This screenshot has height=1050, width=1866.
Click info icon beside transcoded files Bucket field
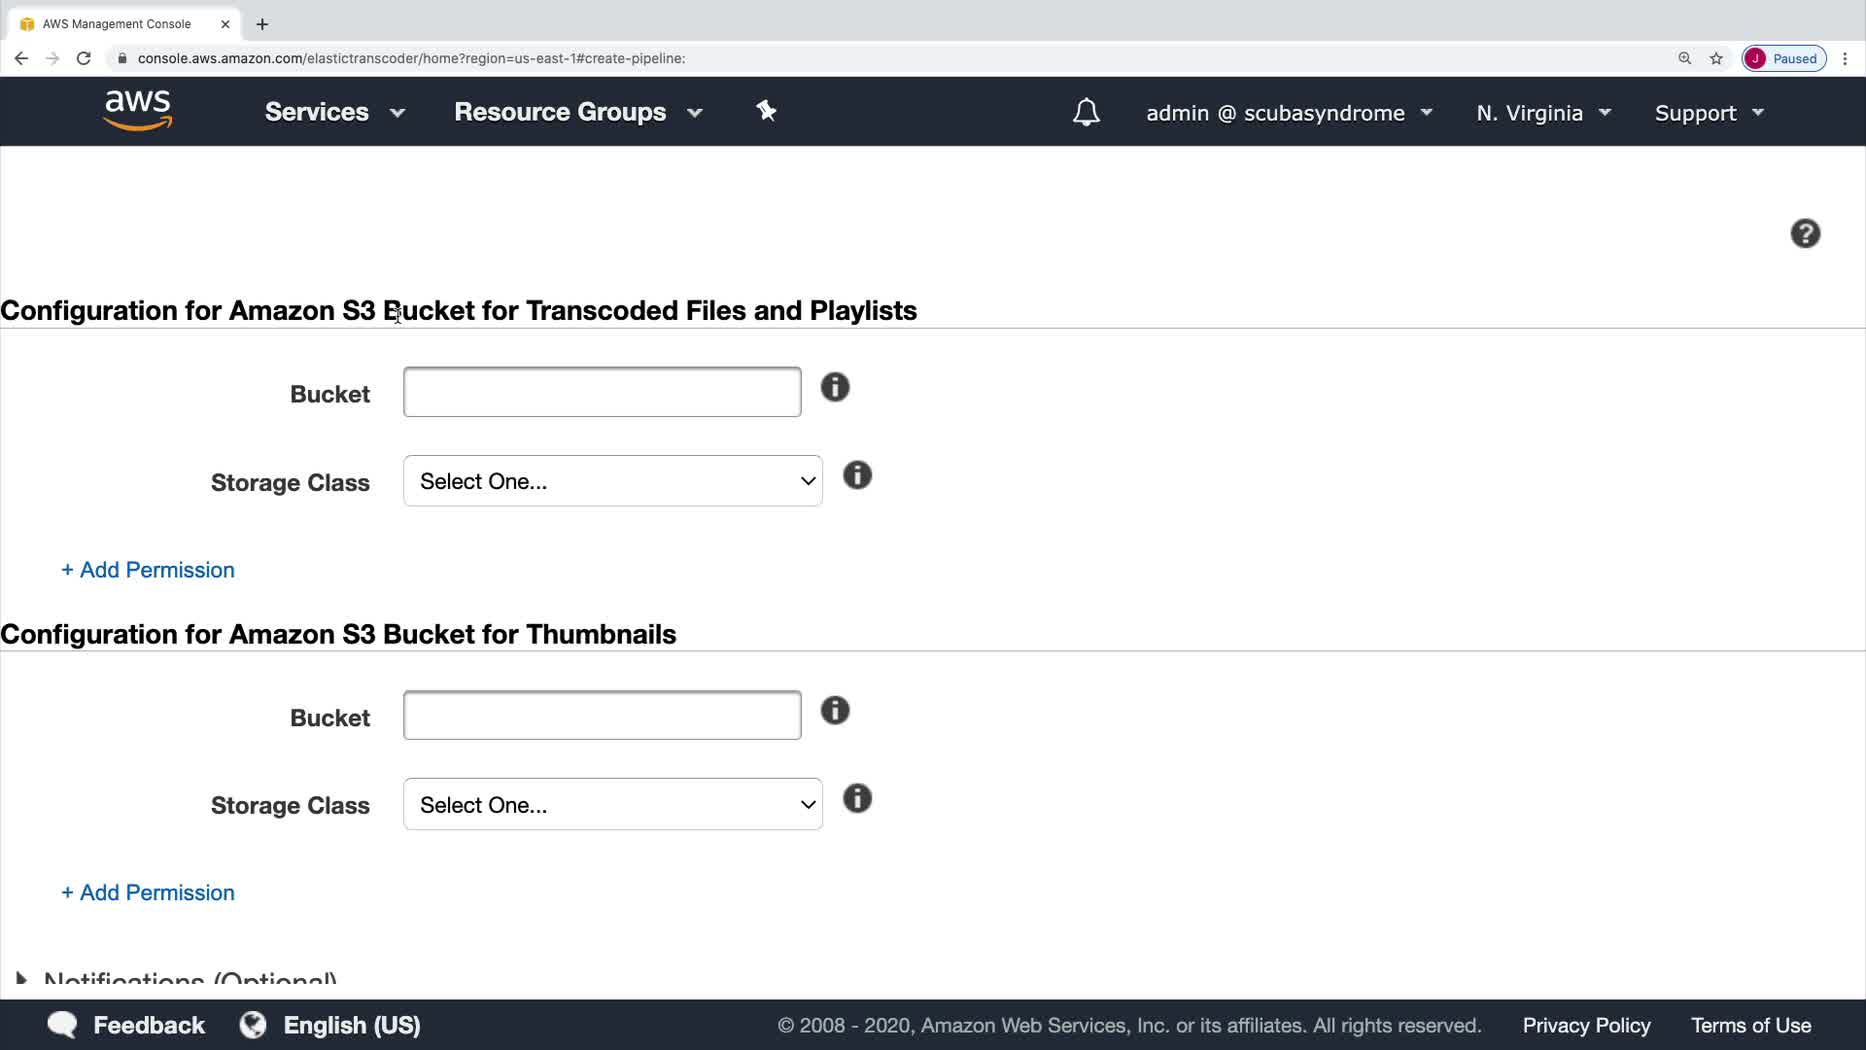[x=835, y=387]
